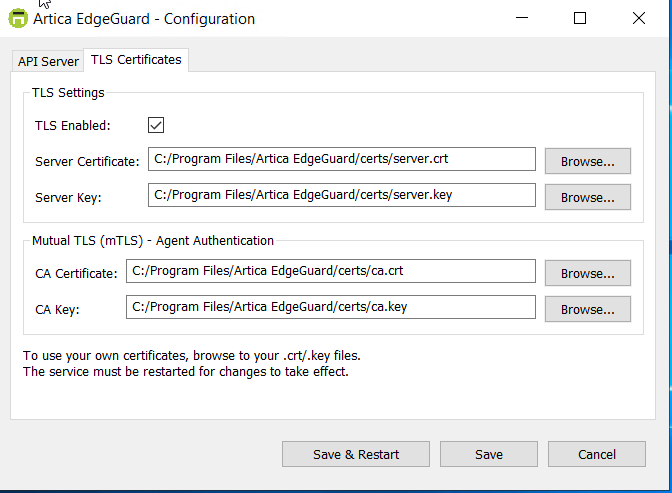Click the 'TLS Enabled:' label
The width and height of the screenshot is (672, 493).
(72, 126)
